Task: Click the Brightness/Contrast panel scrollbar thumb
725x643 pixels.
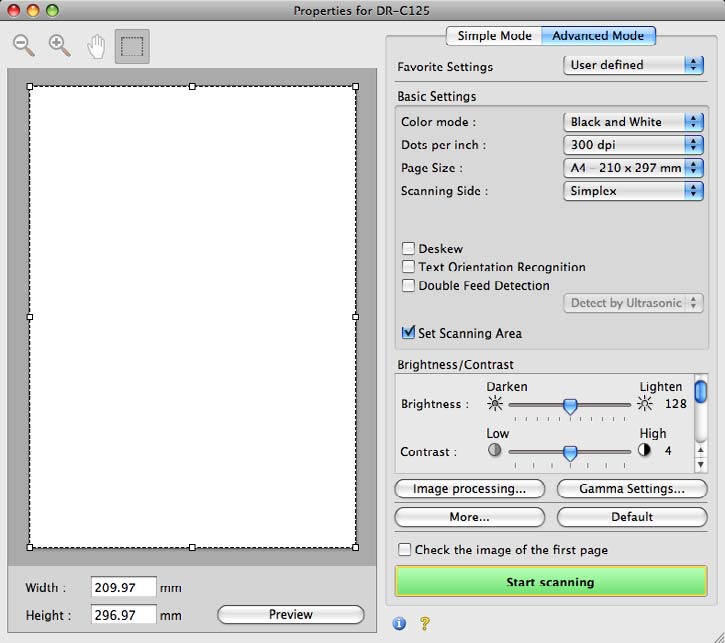Action: click(x=701, y=391)
